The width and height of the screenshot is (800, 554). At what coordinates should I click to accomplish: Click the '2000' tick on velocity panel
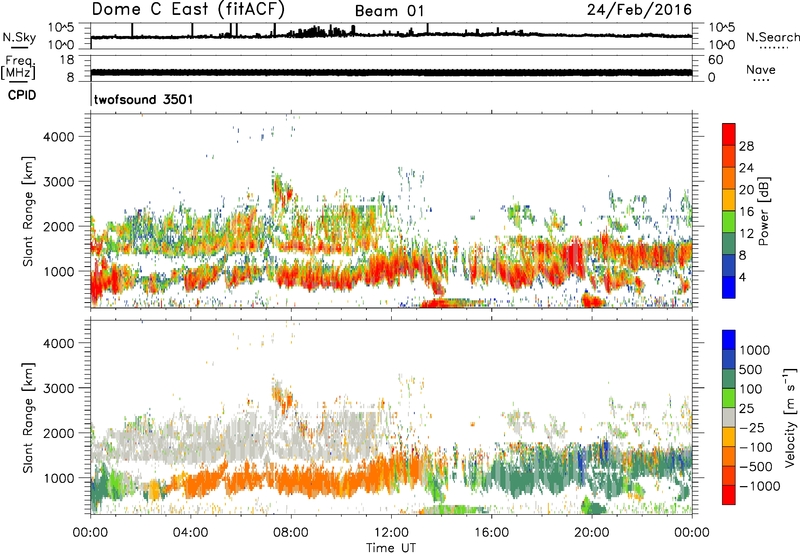coord(59,433)
